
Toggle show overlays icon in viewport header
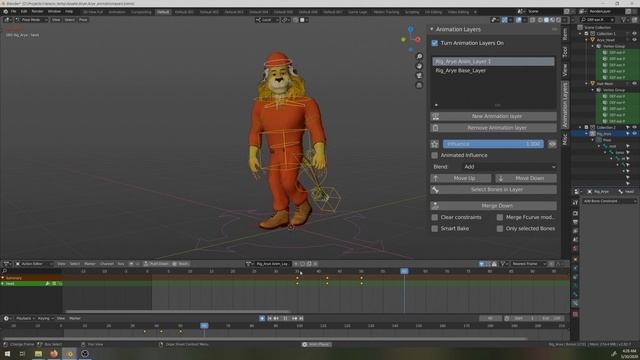point(519,20)
